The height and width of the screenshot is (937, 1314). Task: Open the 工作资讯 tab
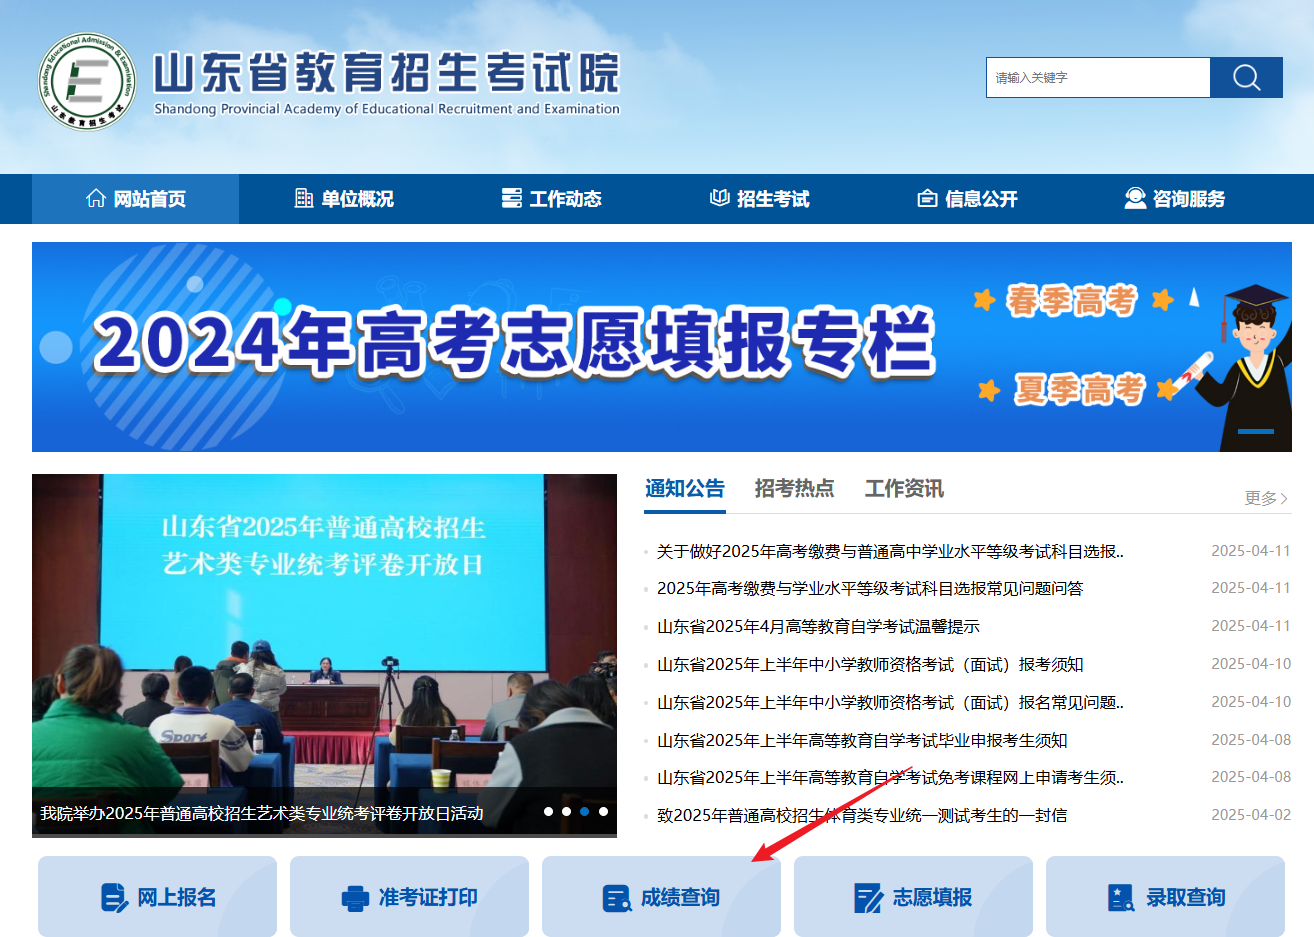point(903,488)
